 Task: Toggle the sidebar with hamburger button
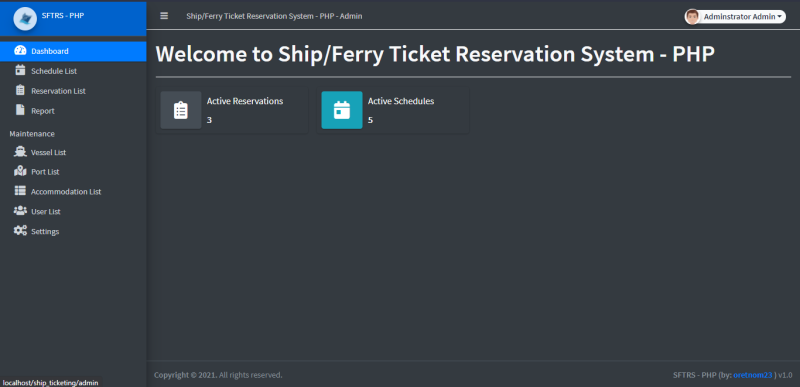164,16
